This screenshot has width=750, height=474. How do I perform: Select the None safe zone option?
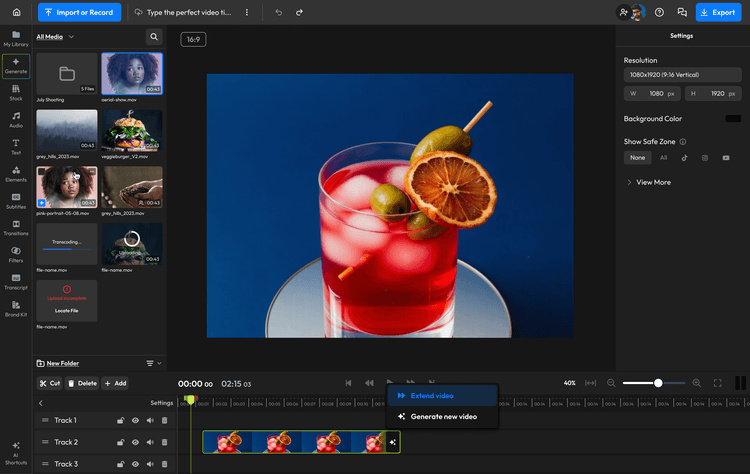(637, 158)
